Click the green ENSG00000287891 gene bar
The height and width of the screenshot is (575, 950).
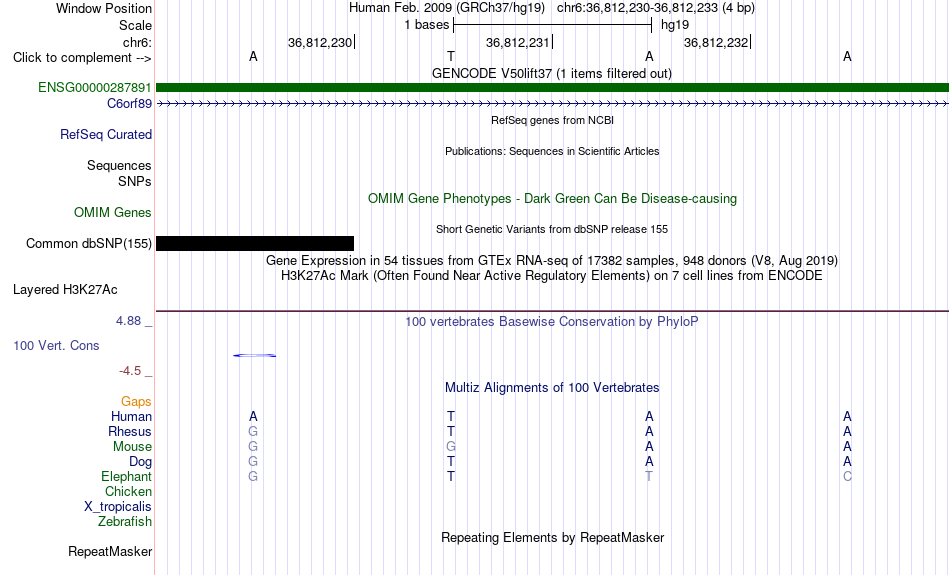pyautogui.click(x=552, y=87)
